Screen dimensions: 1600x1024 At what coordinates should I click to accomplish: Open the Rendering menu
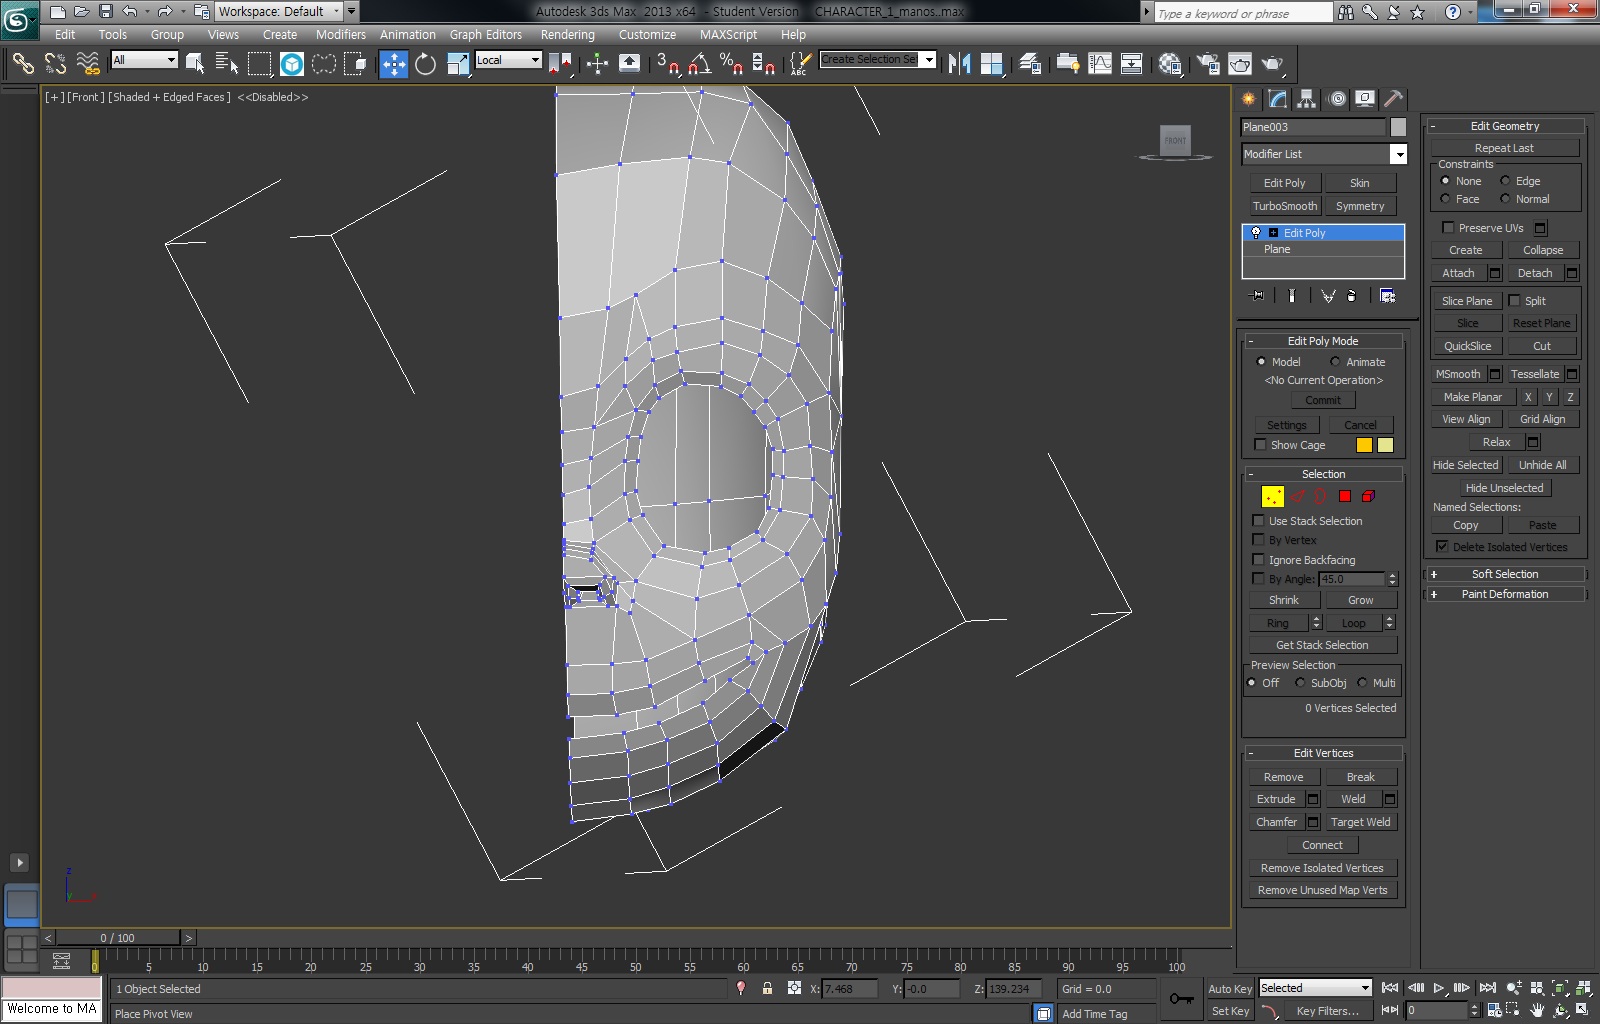coord(567,34)
